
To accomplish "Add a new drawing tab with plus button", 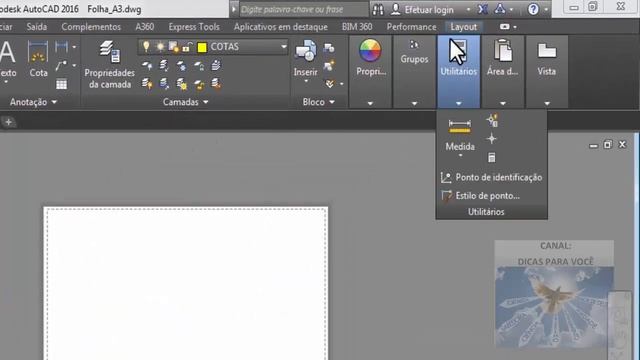I will [8, 122].
